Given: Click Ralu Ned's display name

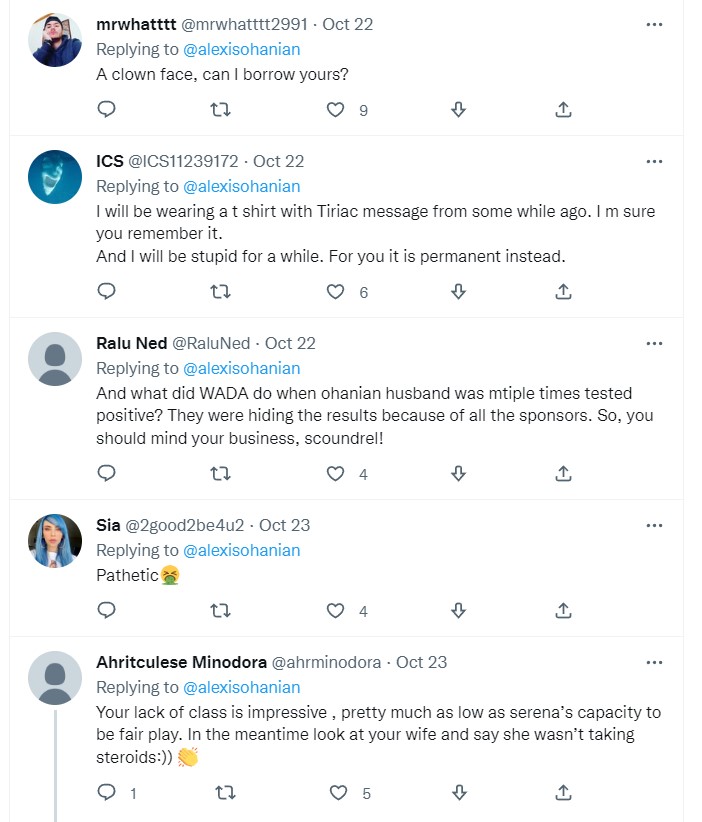Looking at the screenshot, I should 131,343.
